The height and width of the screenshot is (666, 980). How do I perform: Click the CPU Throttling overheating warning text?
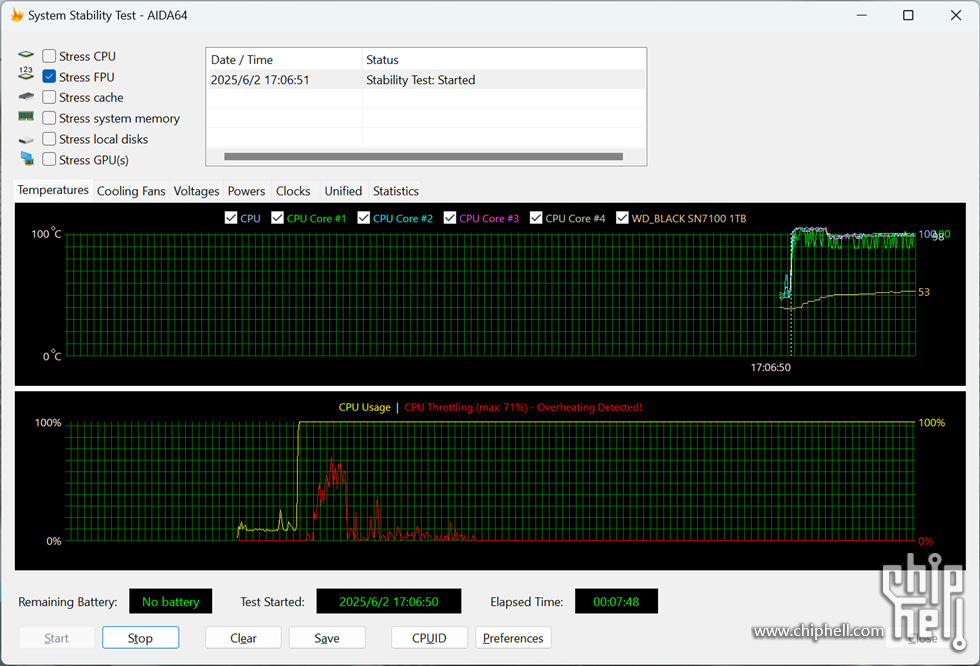(522, 407)
